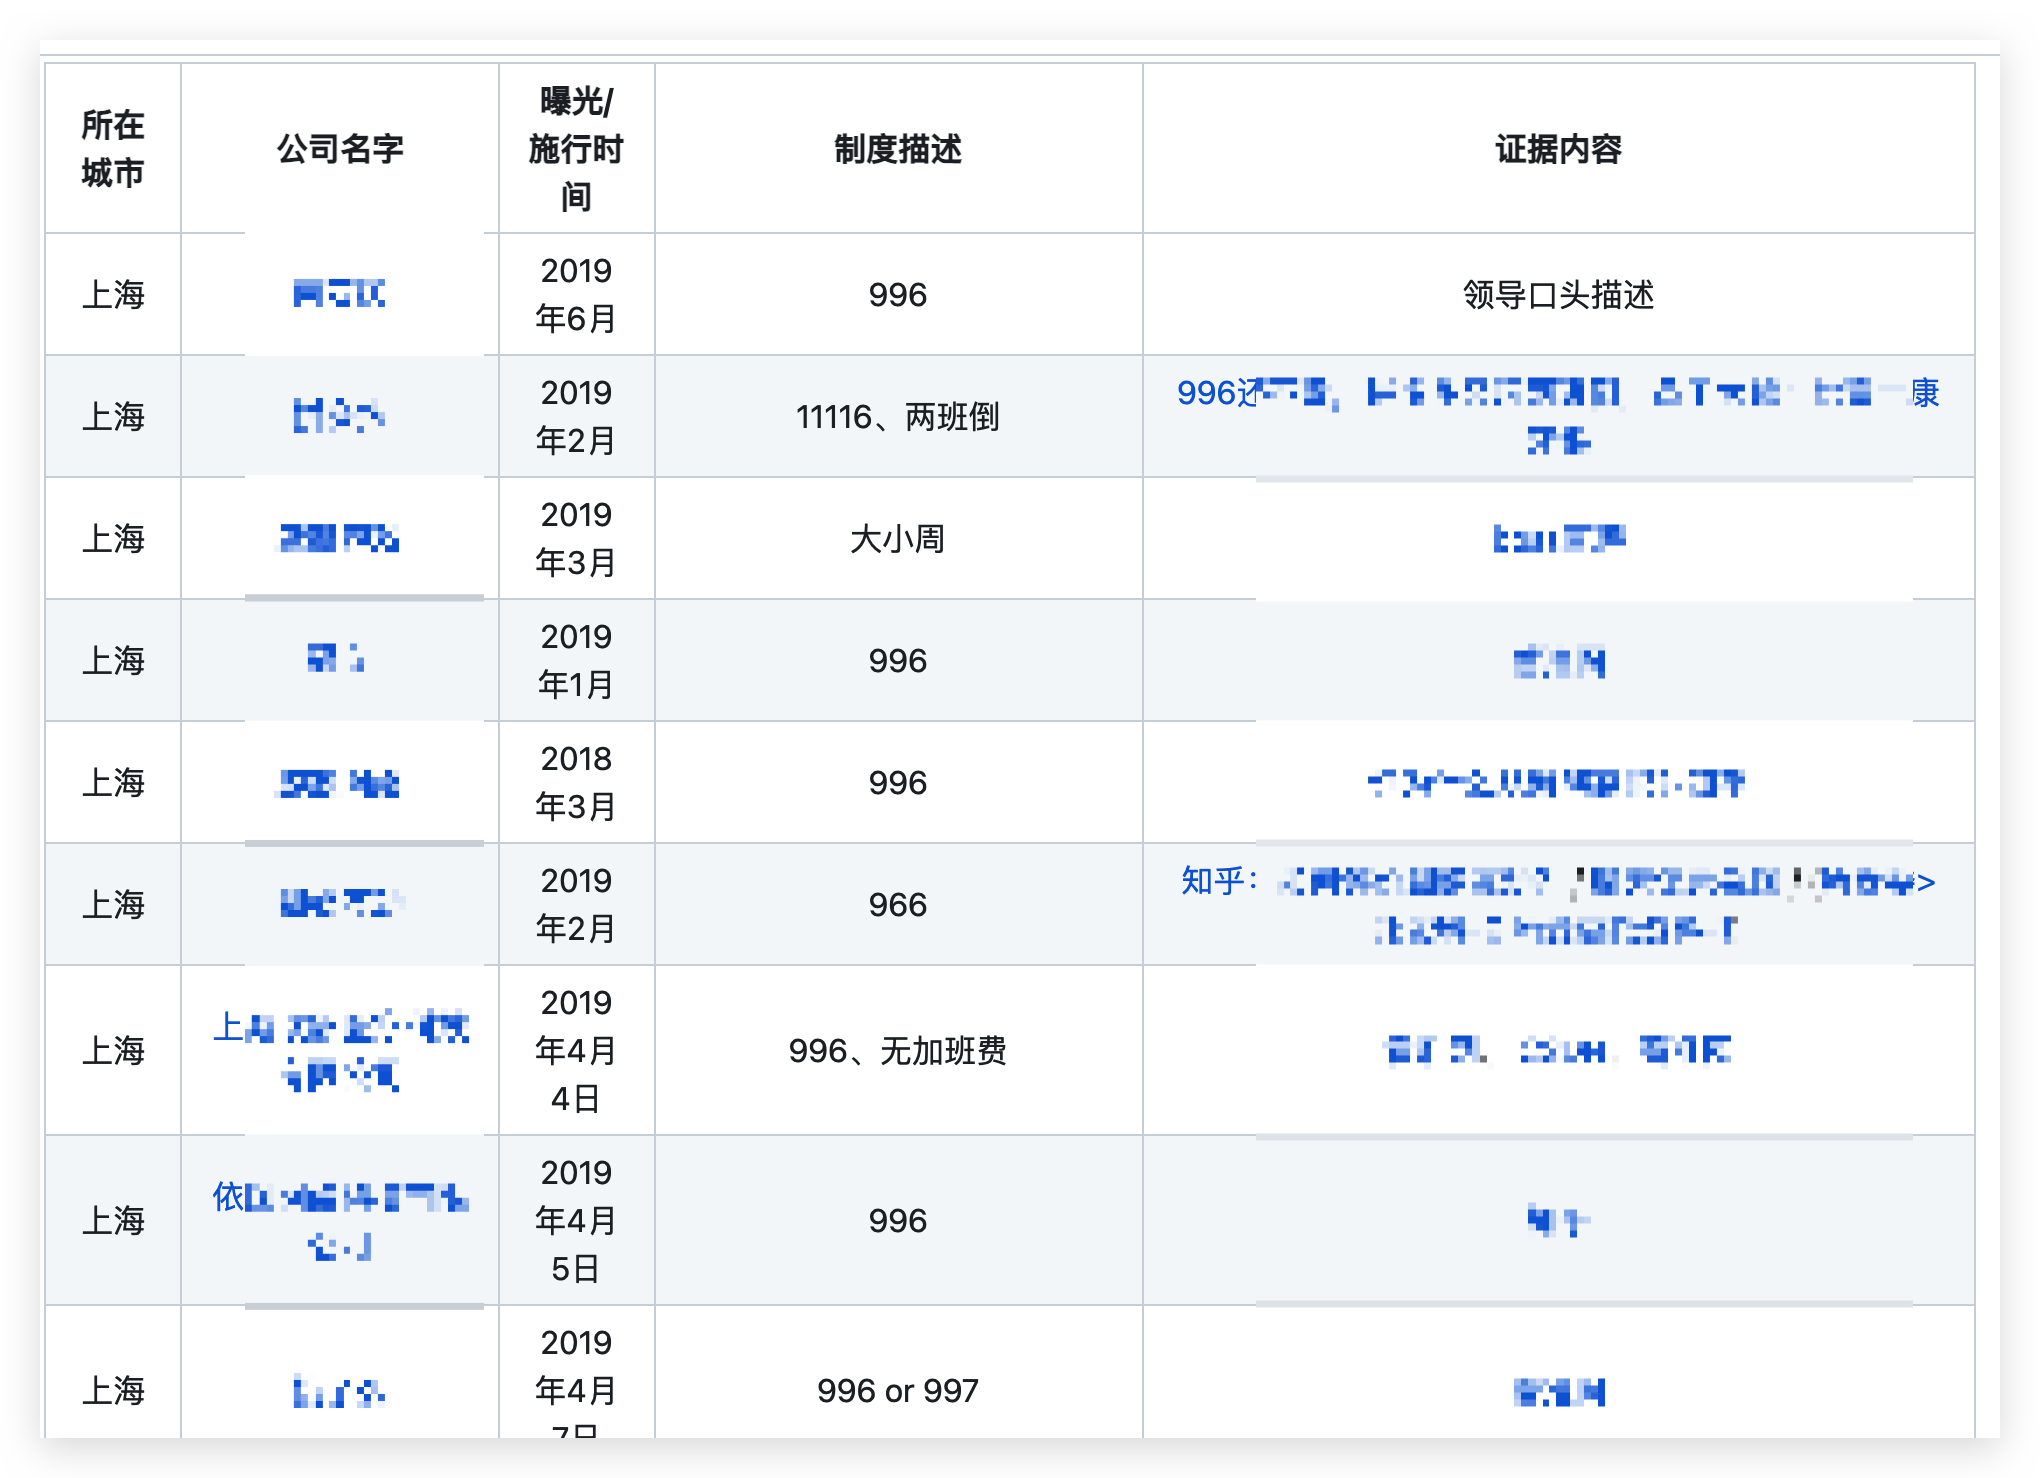Select the 966 cell
Screen dimensions: 2040x1478
pyautogui.click(x=898, y=904)
